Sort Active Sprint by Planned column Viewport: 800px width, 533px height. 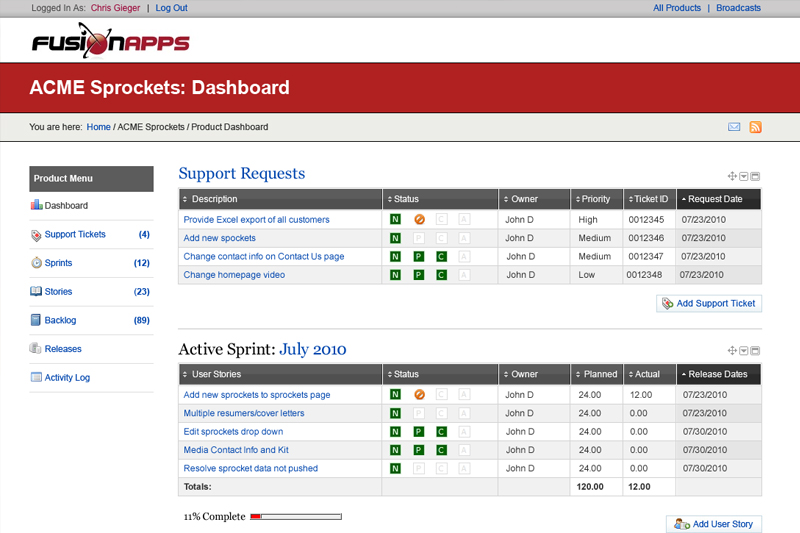coord(596,374)
